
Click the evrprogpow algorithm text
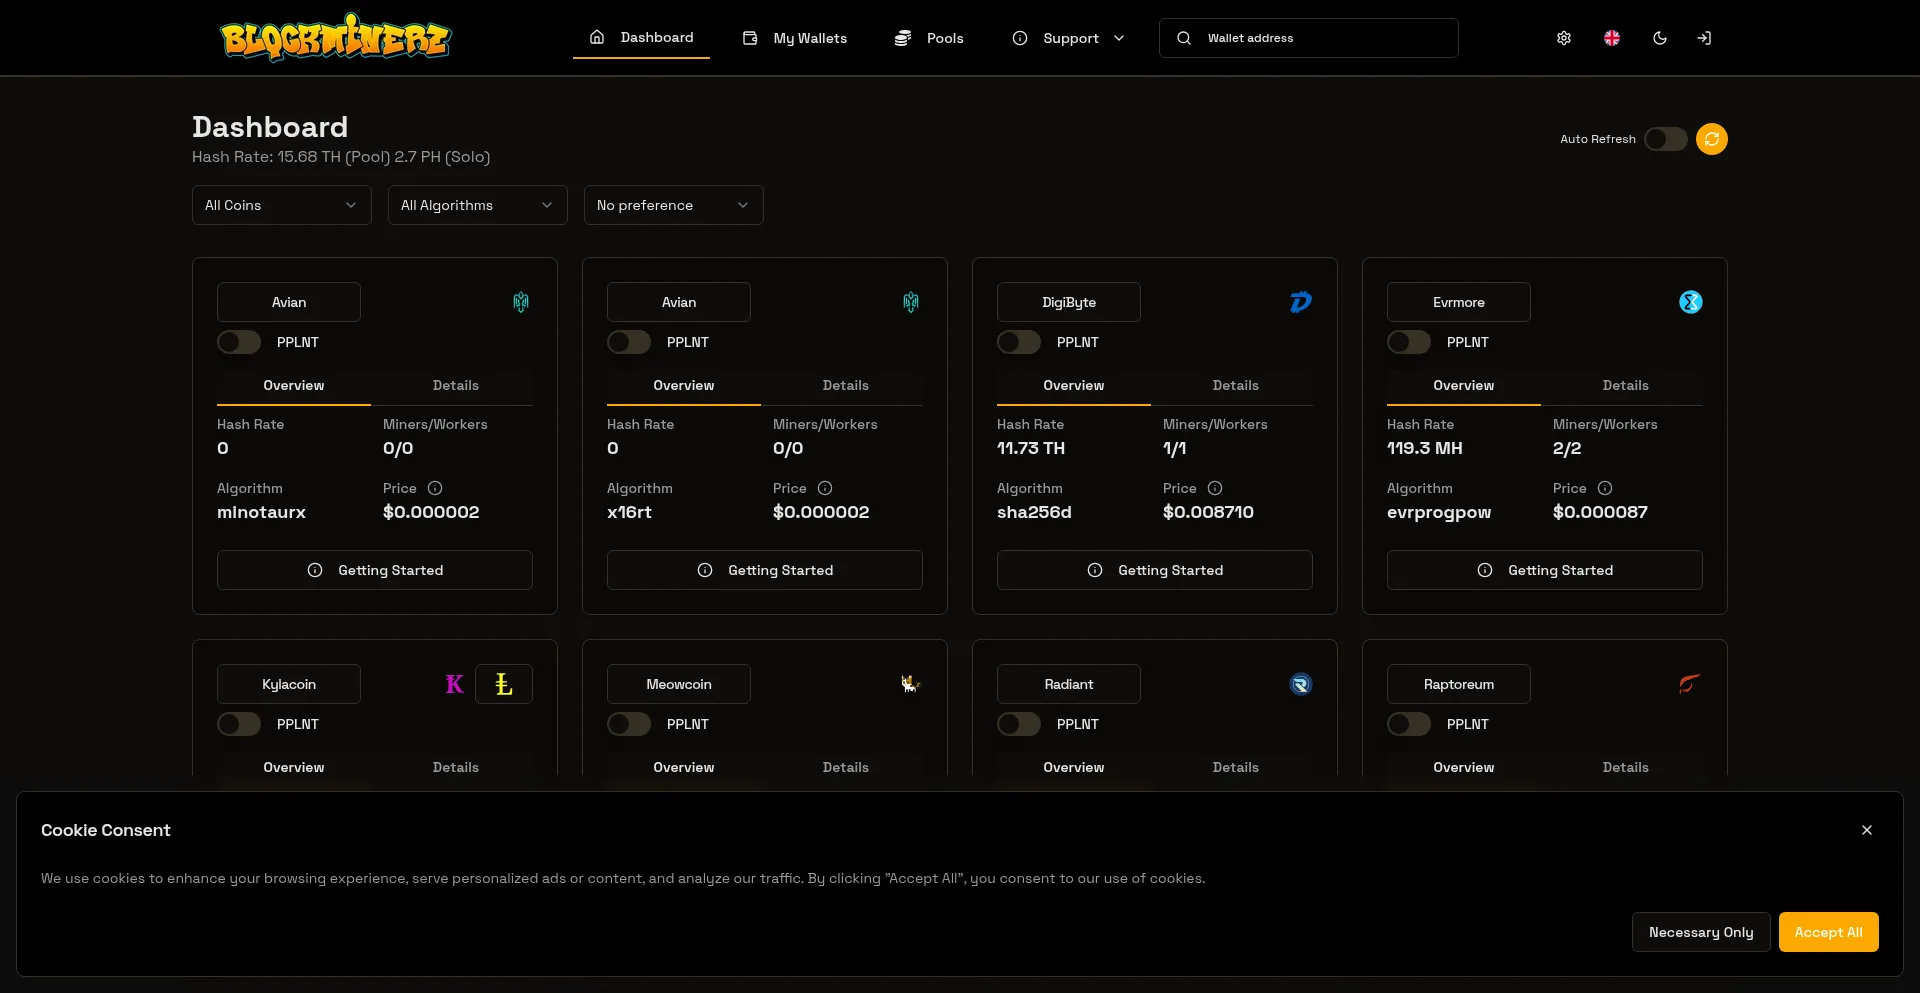pyautogui.click(x=1439, y=512)
